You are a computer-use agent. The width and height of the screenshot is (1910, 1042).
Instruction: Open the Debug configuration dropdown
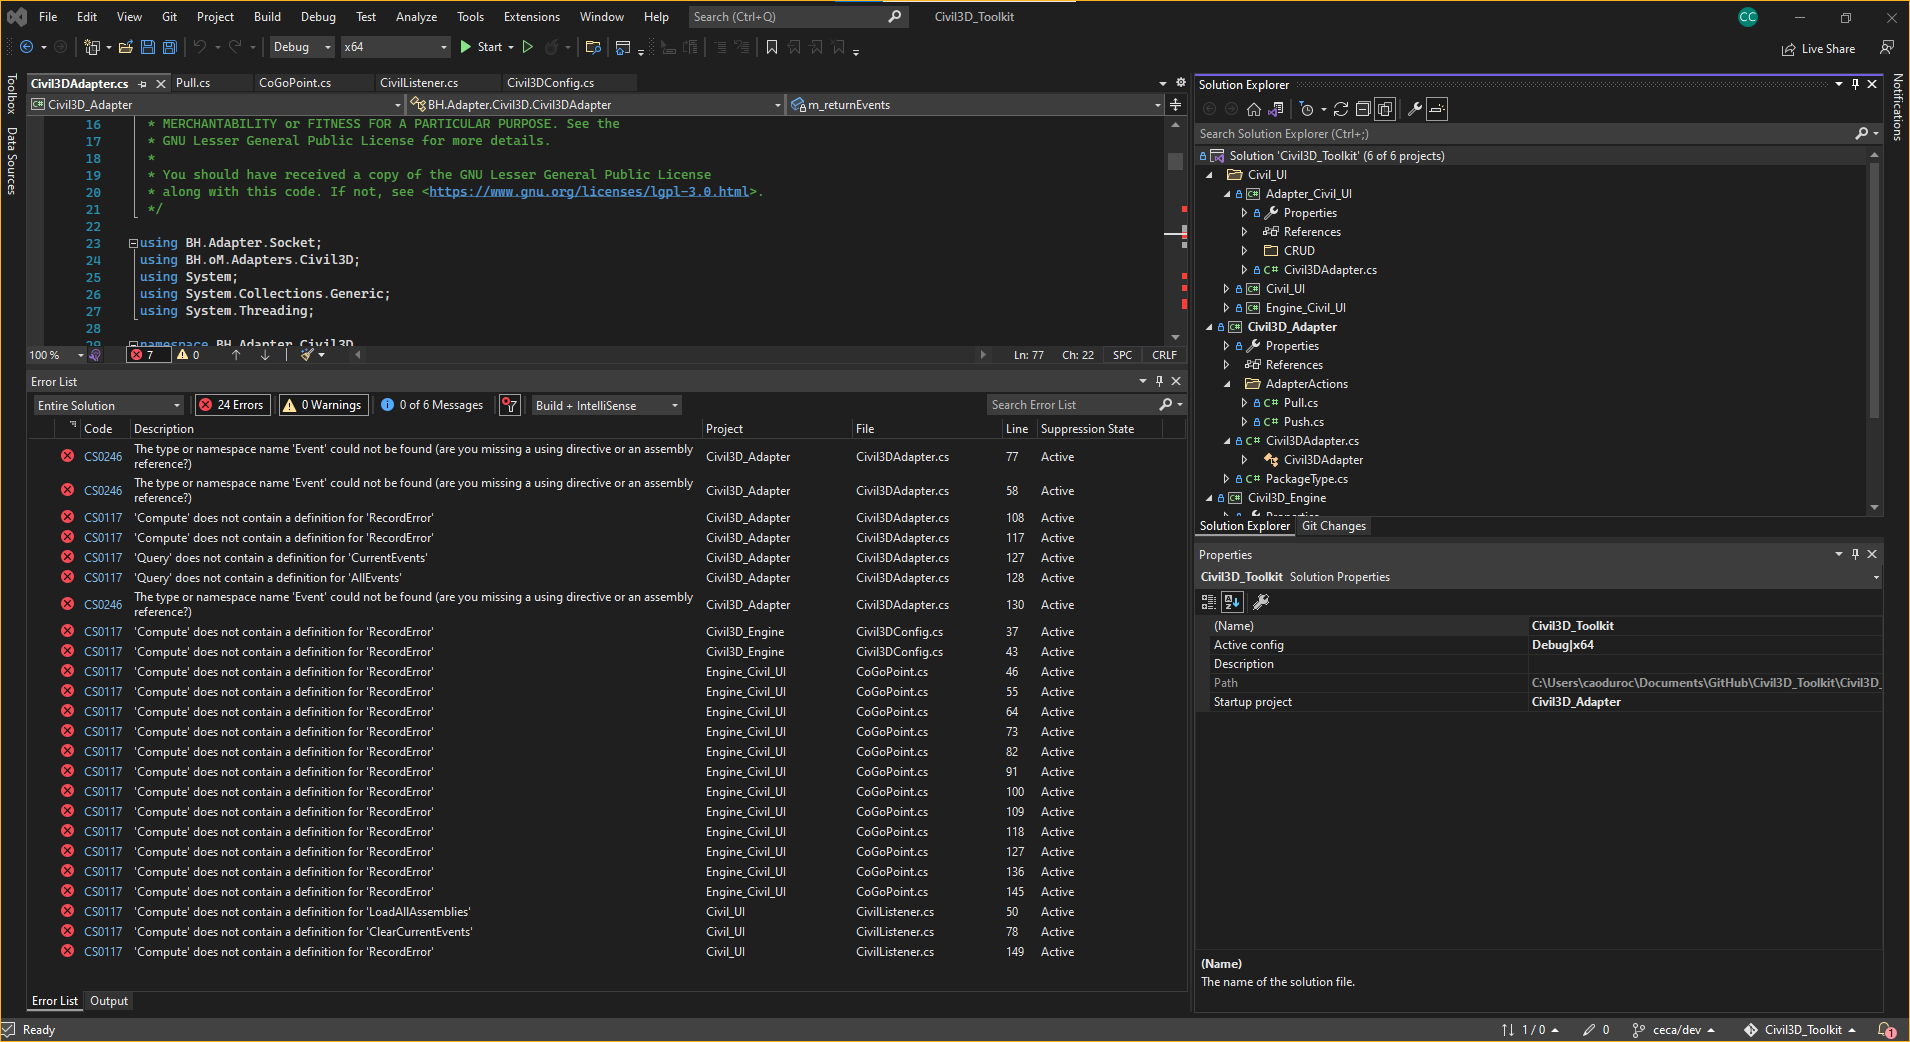pyautogui.click(x=301, y=47)
